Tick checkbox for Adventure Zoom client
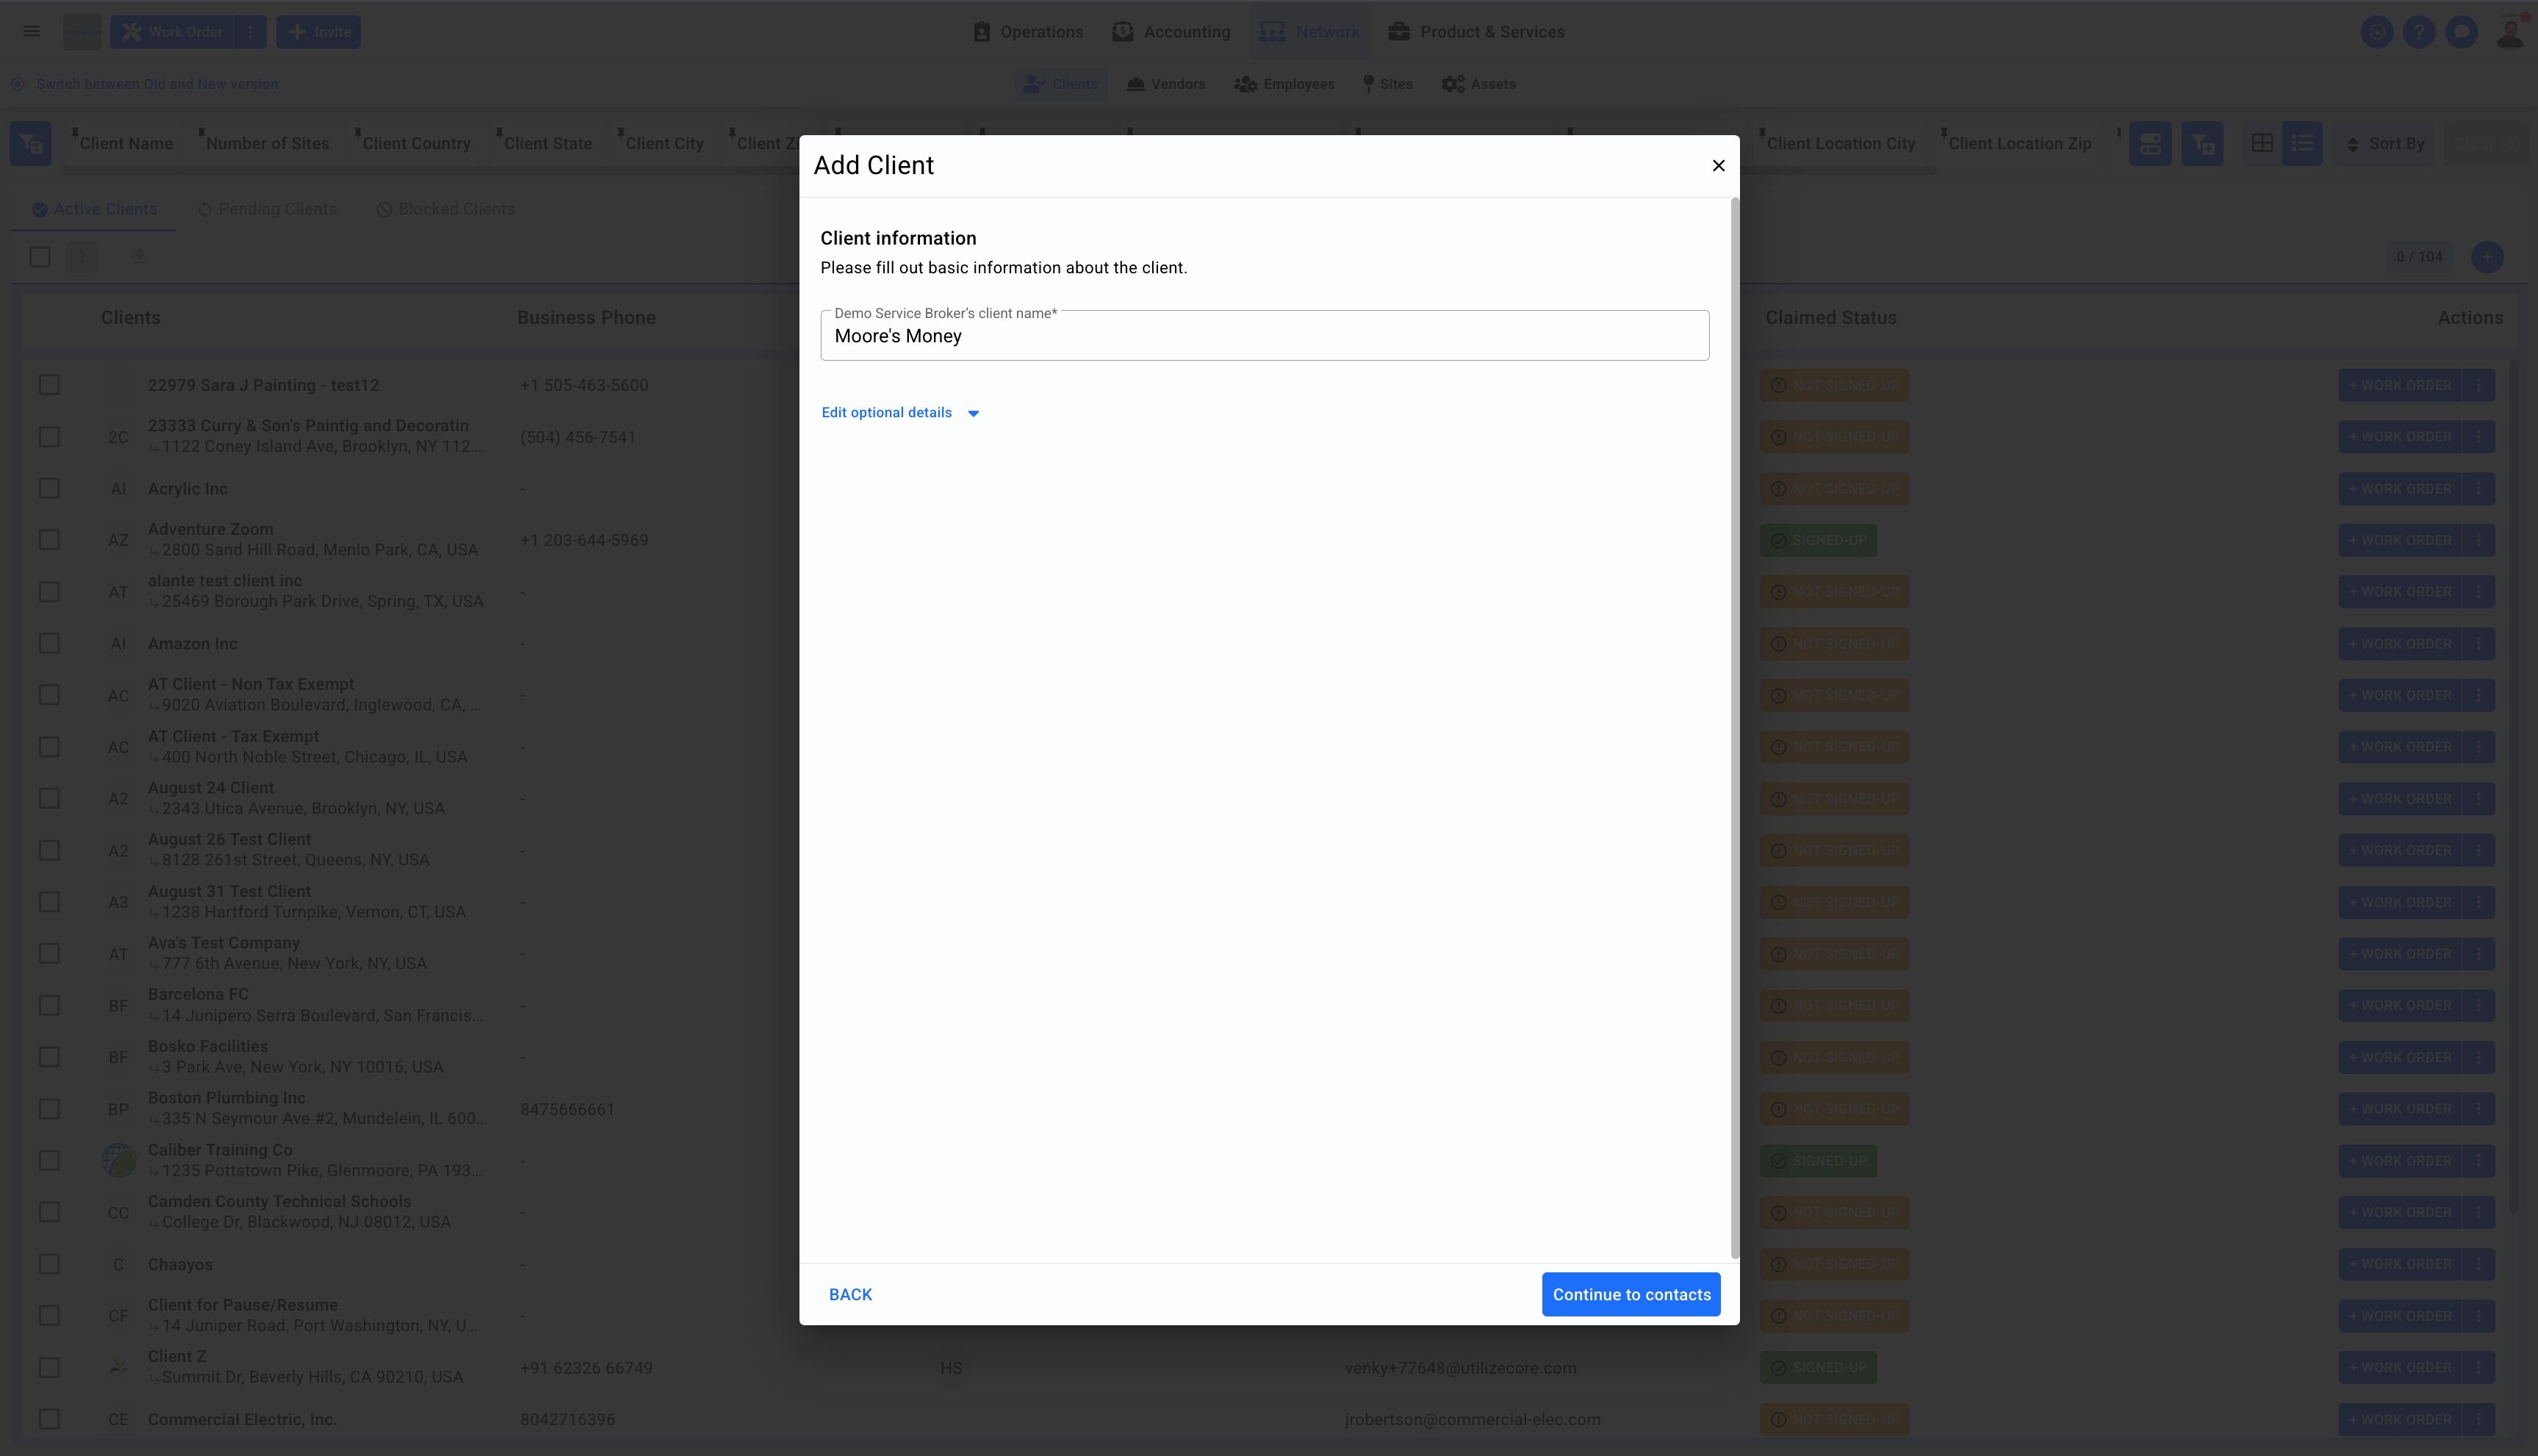 click(x=49, y=540)
